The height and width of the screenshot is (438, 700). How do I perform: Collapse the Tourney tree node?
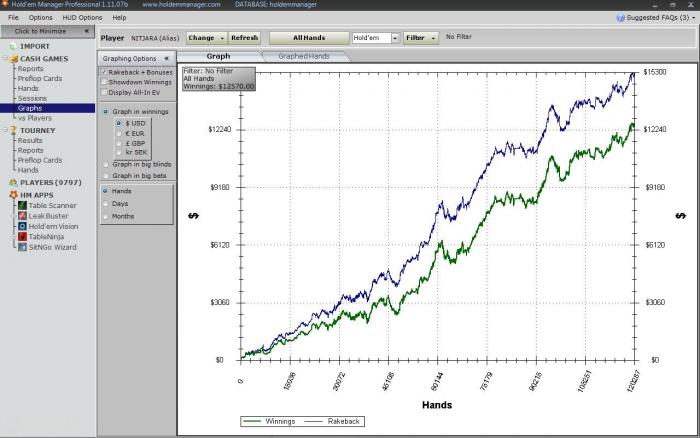point(6,130)
